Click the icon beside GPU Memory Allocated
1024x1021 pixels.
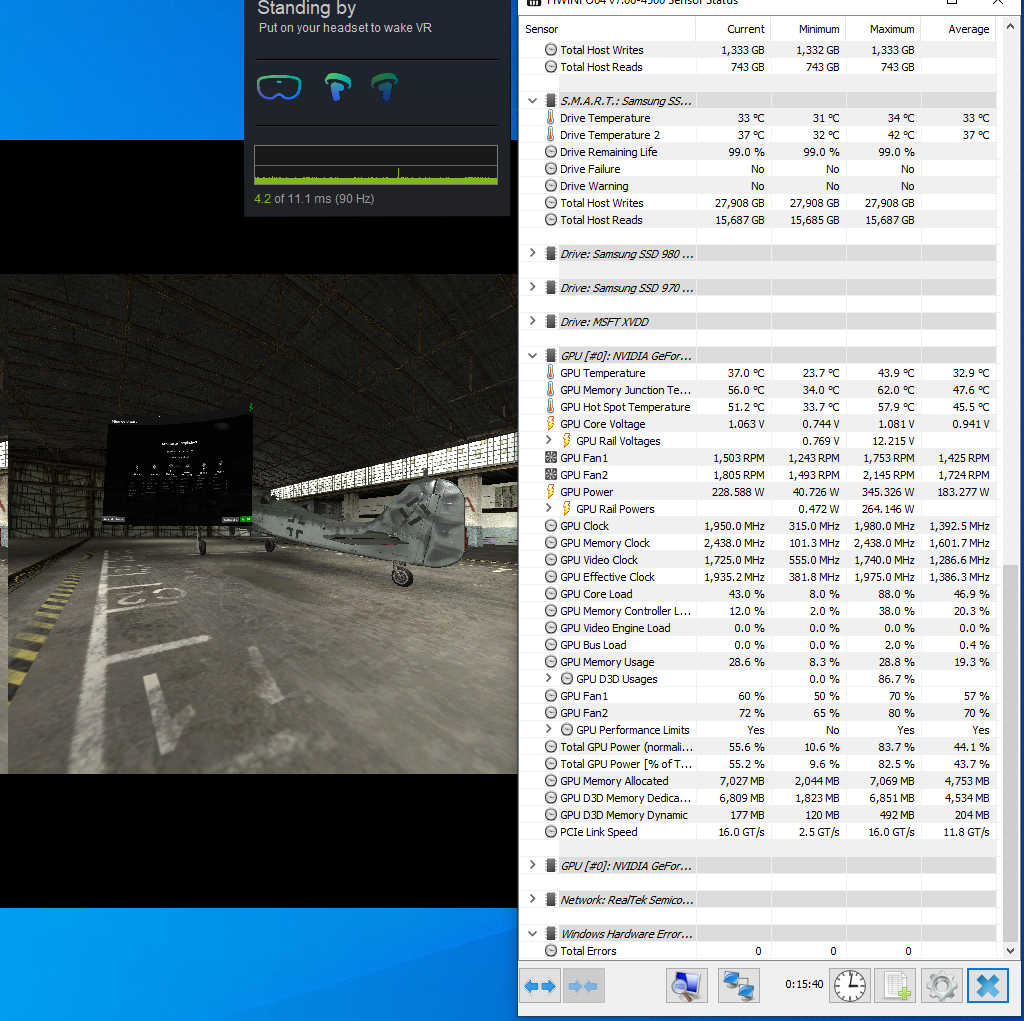(551, 781)
